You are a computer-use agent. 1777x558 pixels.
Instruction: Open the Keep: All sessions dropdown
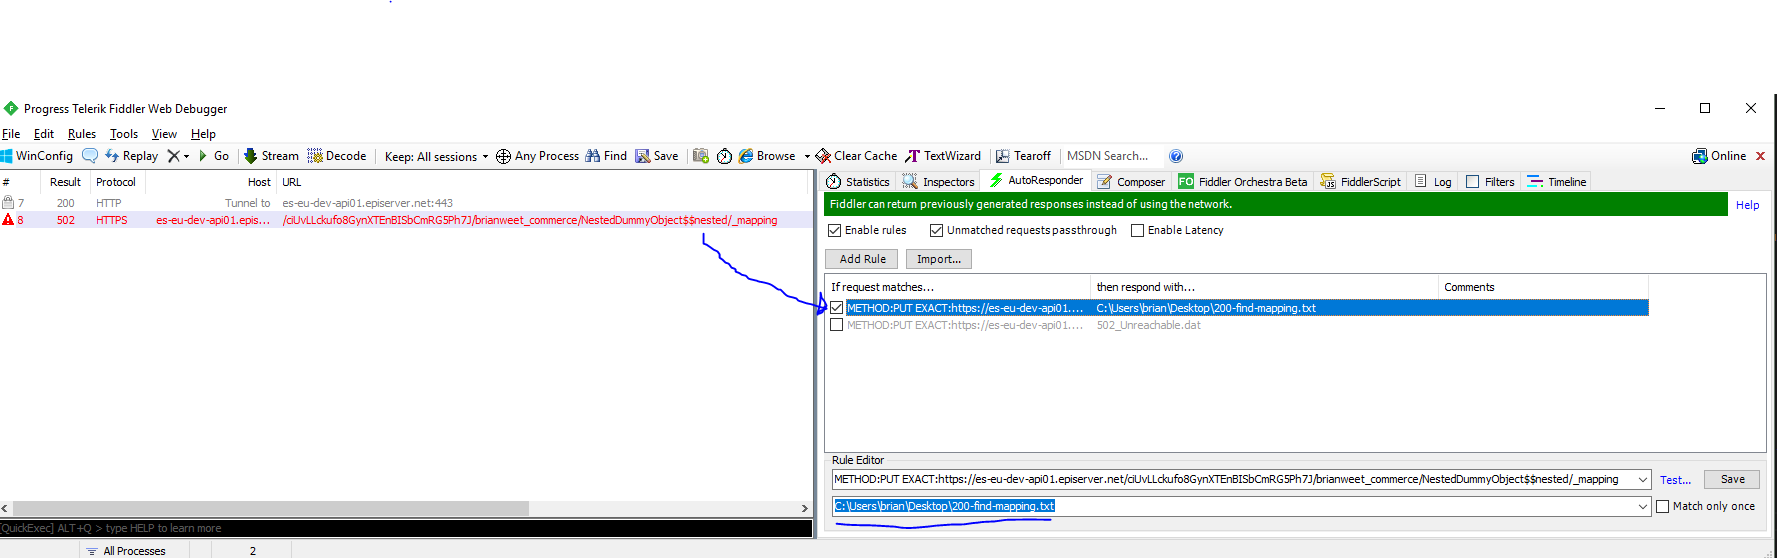coord(437,156)
